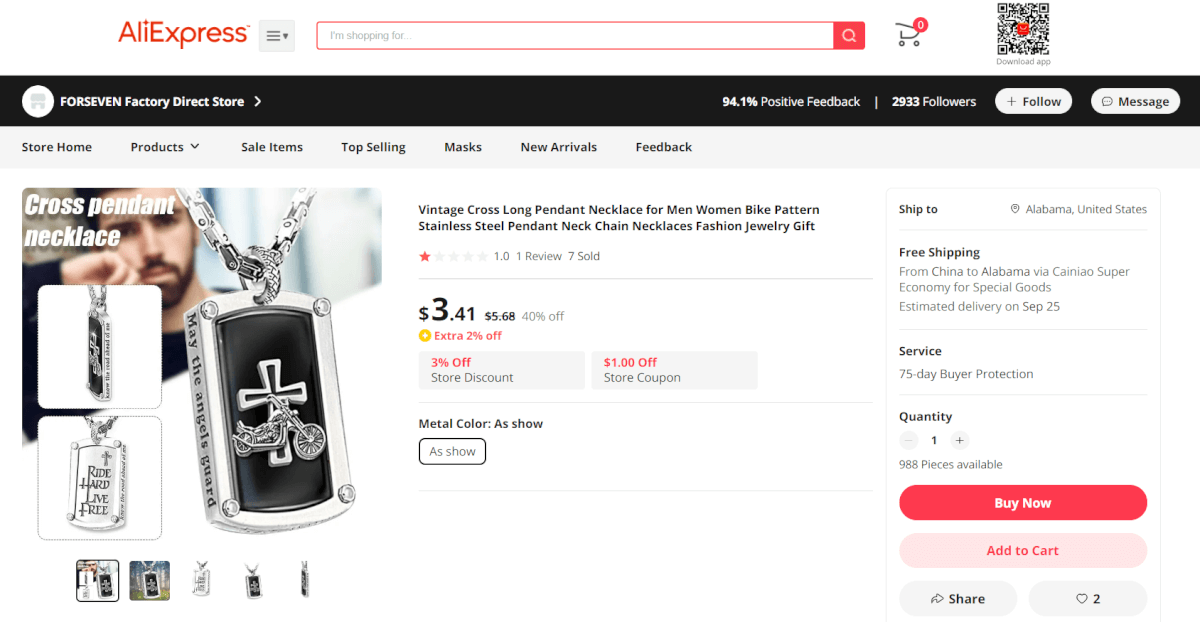Viewport: 1200px width, 622px height.
Task: Expand the Products menu dropdown
Action: (x=165, y=147)
